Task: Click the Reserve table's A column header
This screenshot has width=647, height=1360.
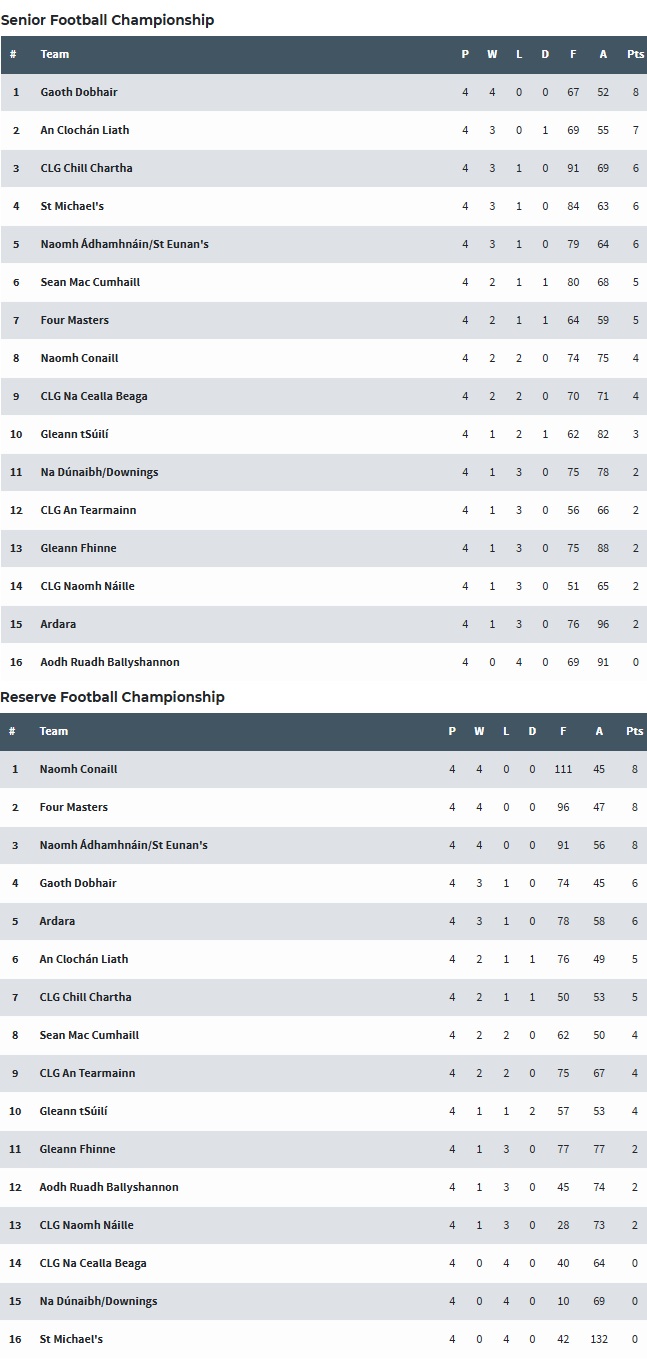Action: (599, 731)
